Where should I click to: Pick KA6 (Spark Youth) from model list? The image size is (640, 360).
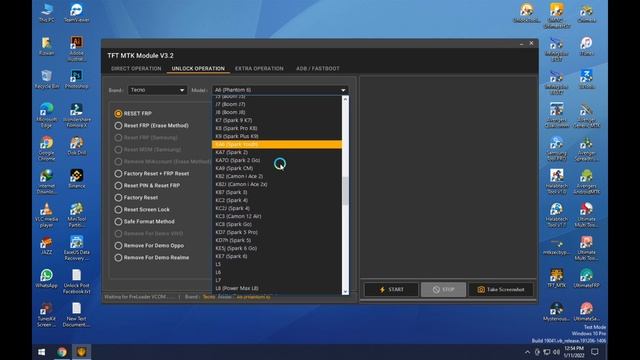(x=277, y=144)
